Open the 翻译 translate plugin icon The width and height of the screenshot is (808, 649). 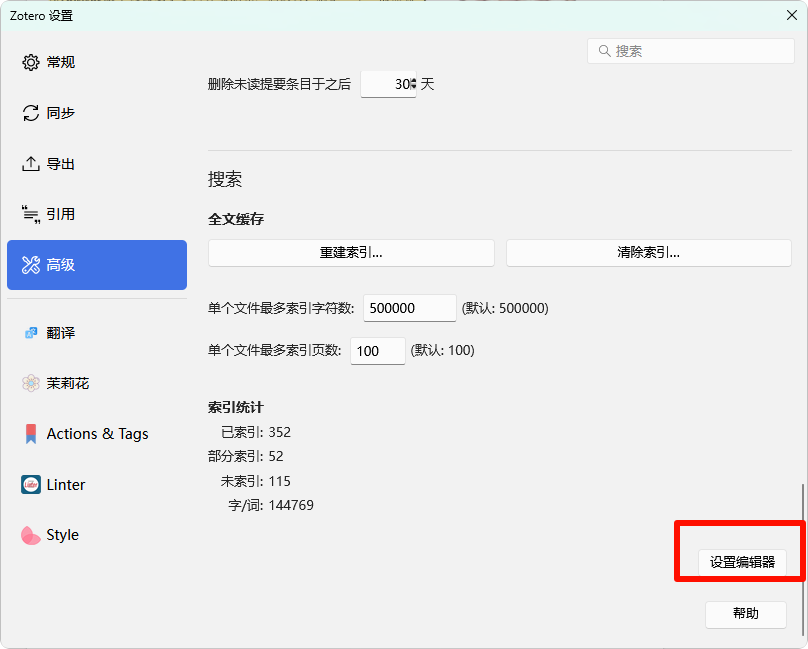[31, 333]
